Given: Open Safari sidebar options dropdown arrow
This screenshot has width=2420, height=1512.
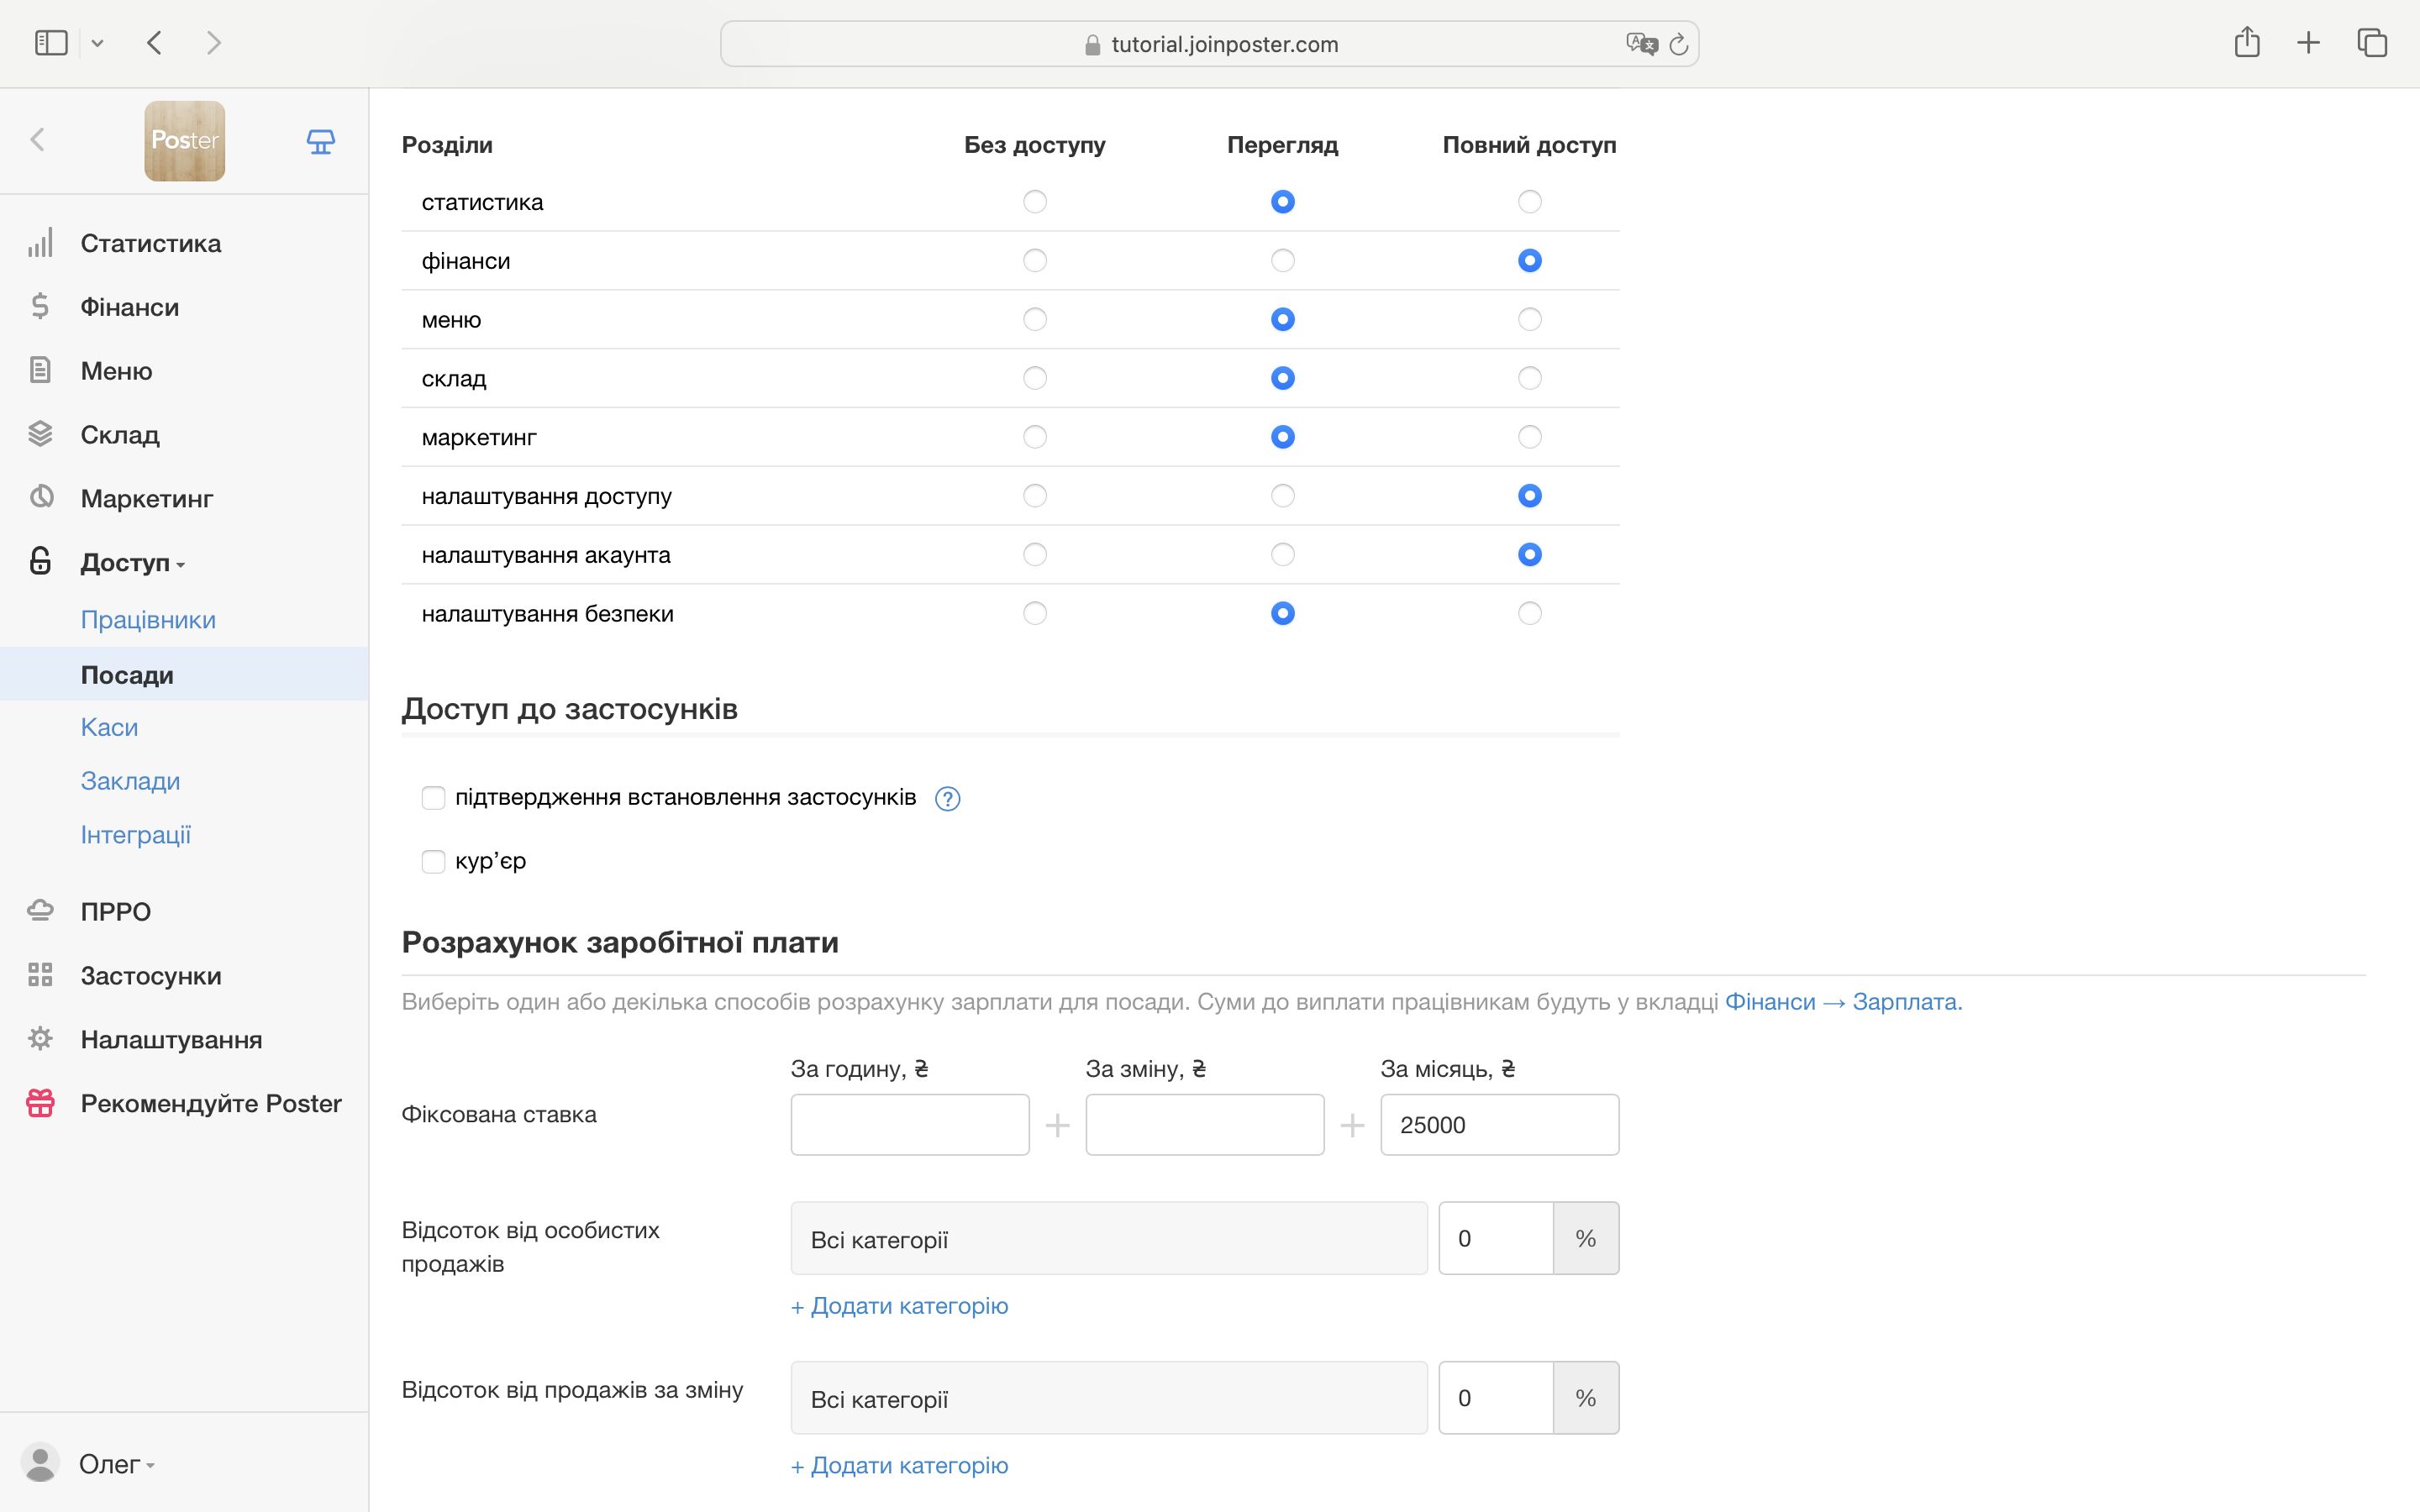Looking at the screenshot, I should point(97,43).
